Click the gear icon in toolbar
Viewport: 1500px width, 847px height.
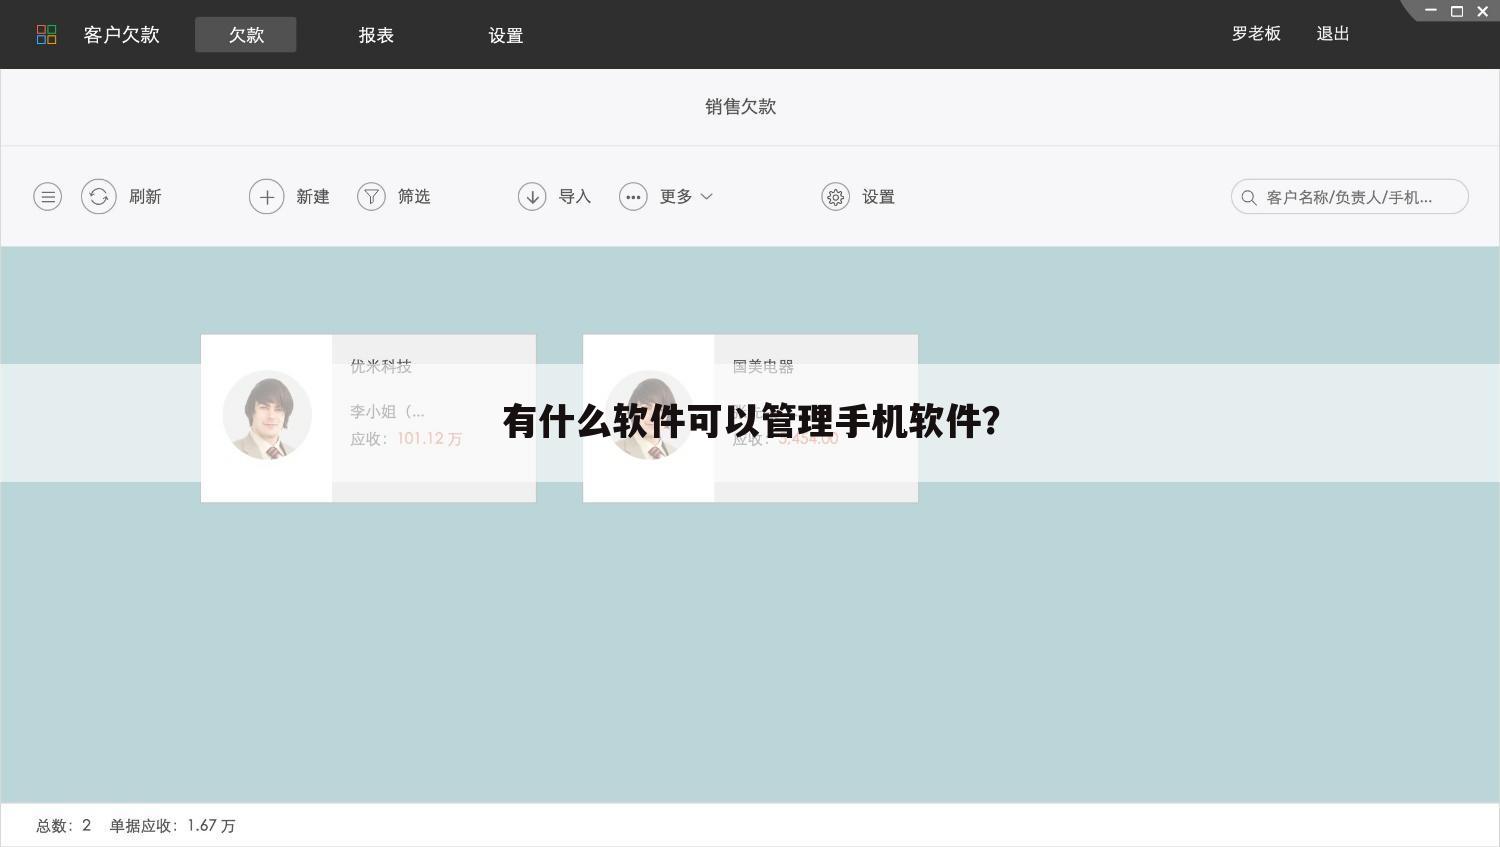coord(836,197)
